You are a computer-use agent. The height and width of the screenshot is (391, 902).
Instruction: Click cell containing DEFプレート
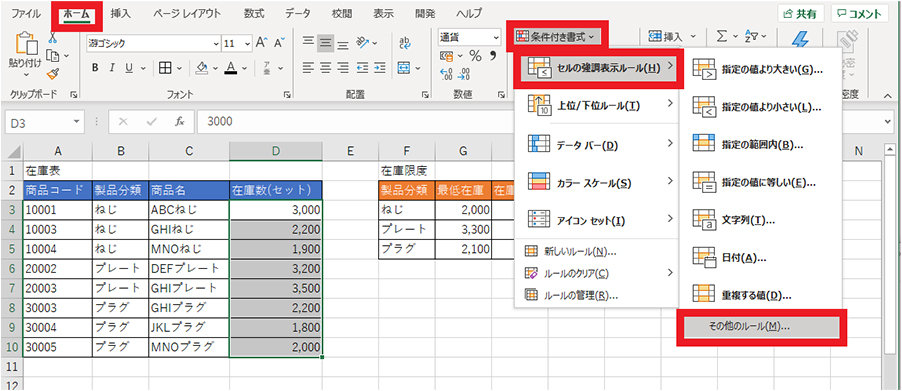coord(189,268)
